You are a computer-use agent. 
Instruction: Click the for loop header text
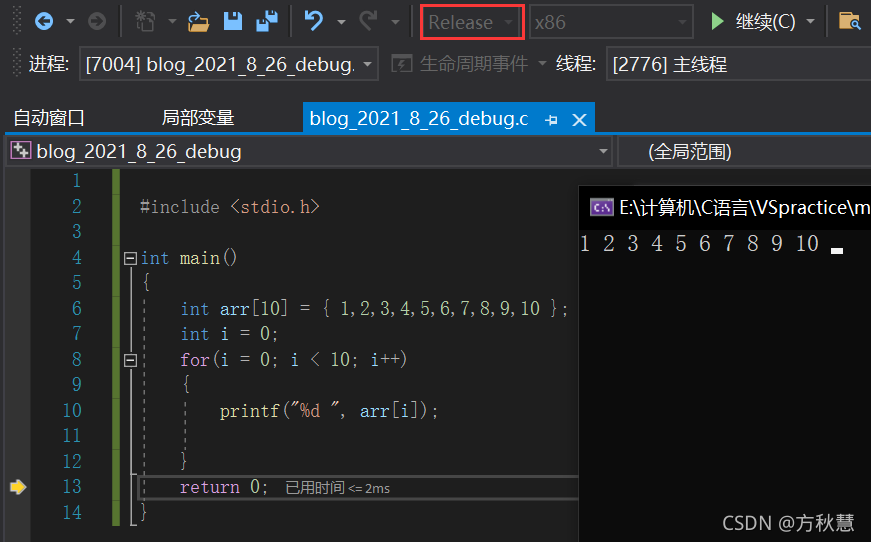(294, 360)
